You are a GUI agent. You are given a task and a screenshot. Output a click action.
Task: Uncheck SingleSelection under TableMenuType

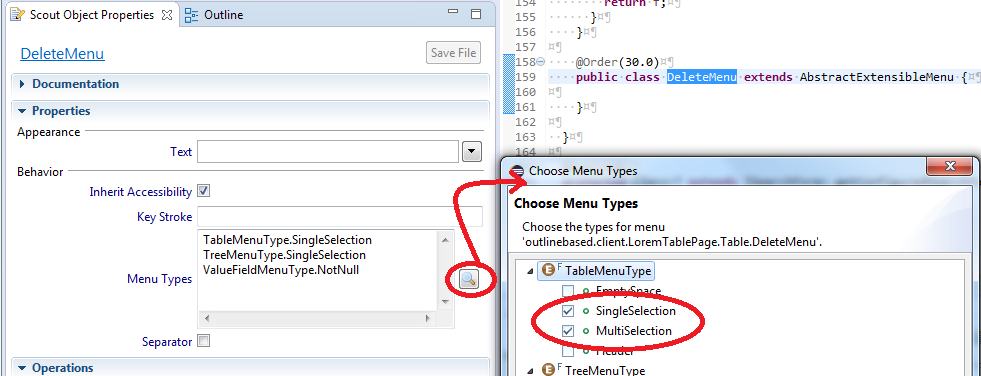pos(568,311)
